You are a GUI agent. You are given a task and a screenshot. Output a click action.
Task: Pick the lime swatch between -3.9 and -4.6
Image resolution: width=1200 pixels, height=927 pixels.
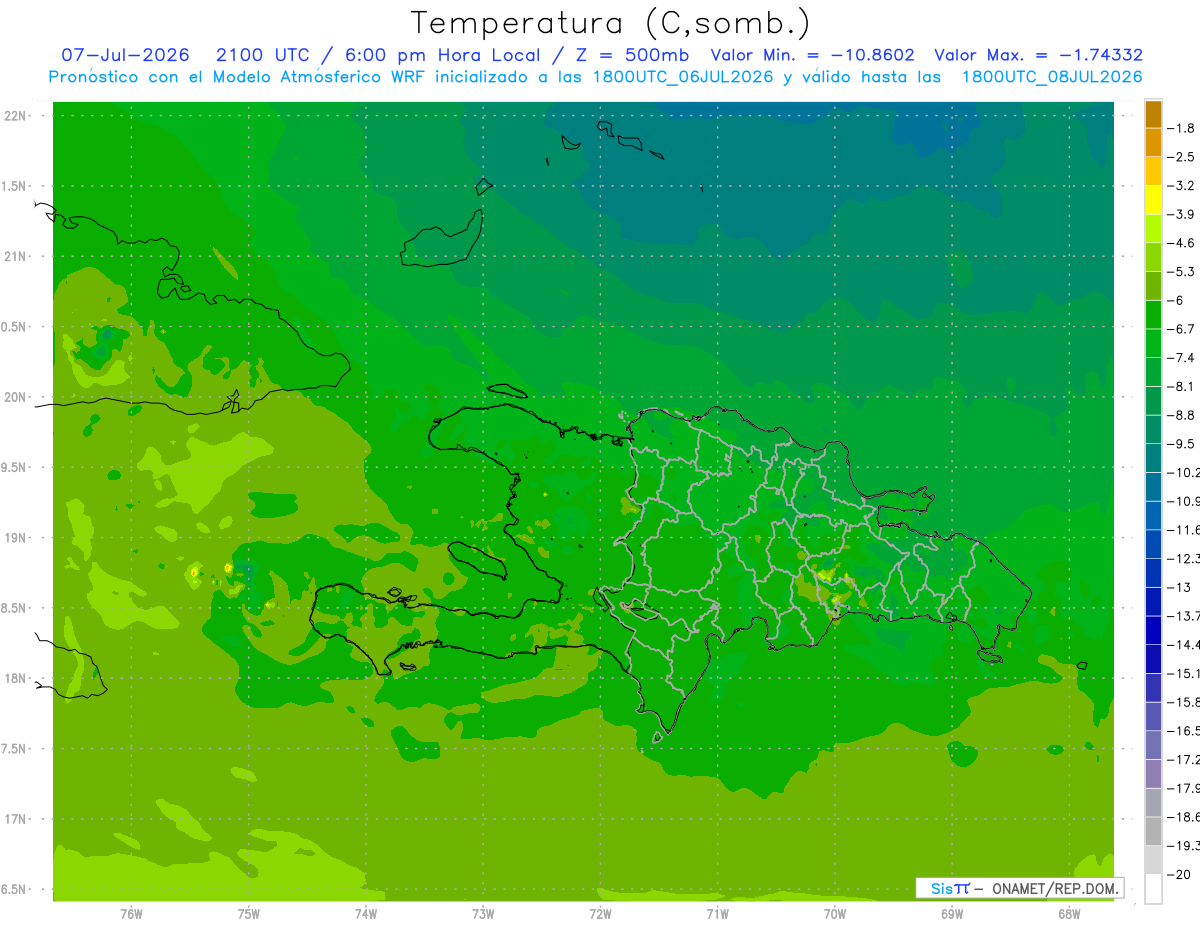pos(1153,229)
